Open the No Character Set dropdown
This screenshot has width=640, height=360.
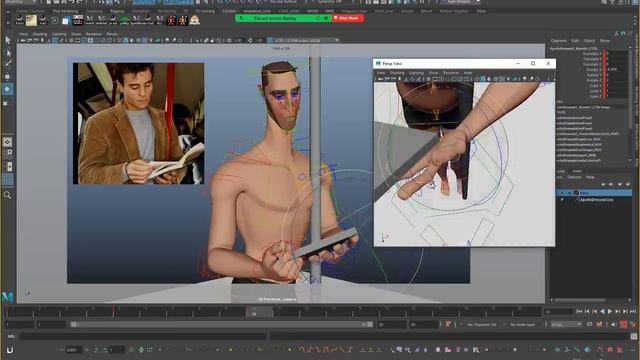tap(482, 324)
